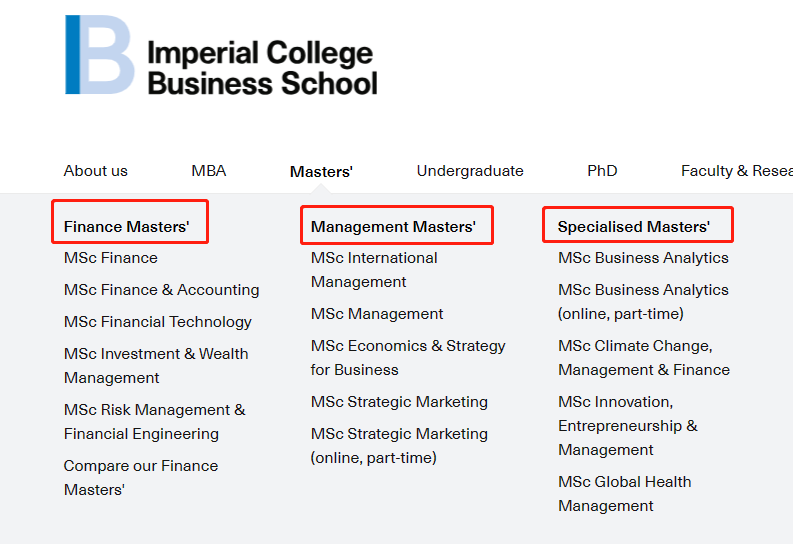
Task: Select MSc Innovation, Entrepreneurship & Management
Action: click(628, 426)
